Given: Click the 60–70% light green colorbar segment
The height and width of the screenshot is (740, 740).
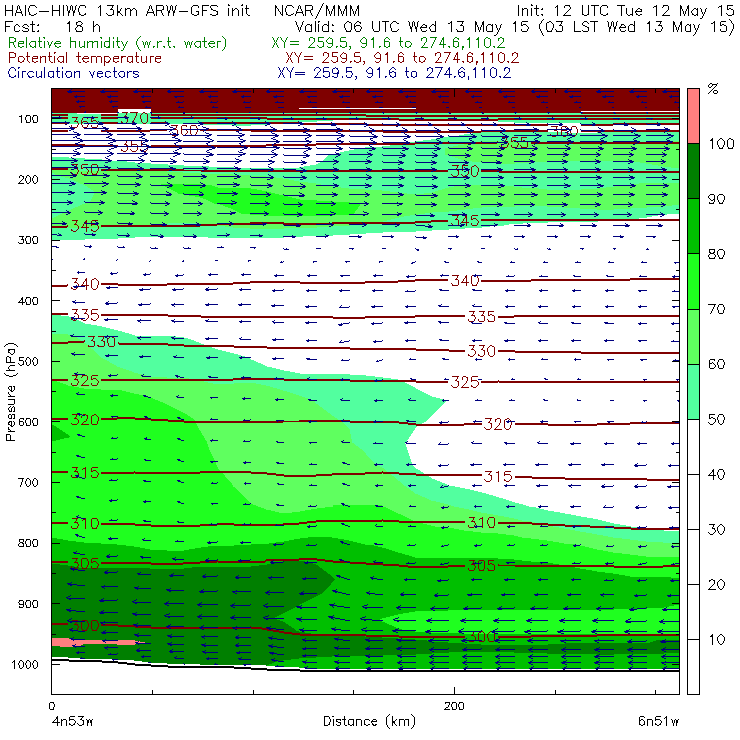Looking at the screenshot, I should [x=693, y=336].
